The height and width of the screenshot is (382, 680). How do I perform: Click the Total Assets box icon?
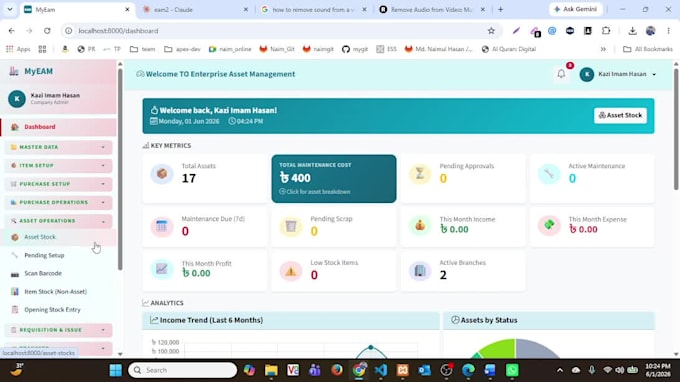coord(162,173)
